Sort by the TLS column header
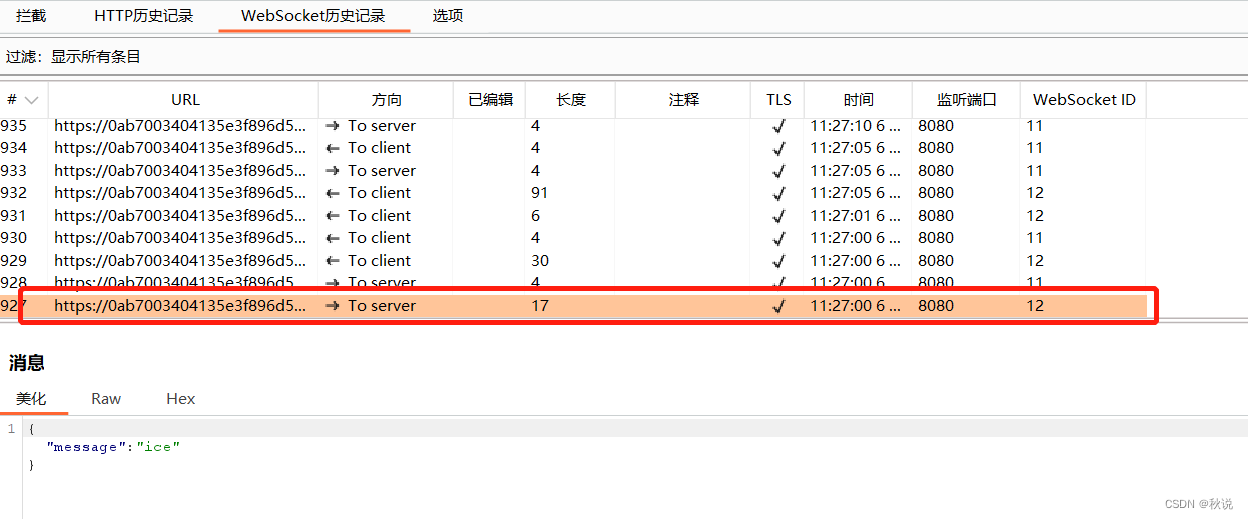 click(x=778, y=100)
